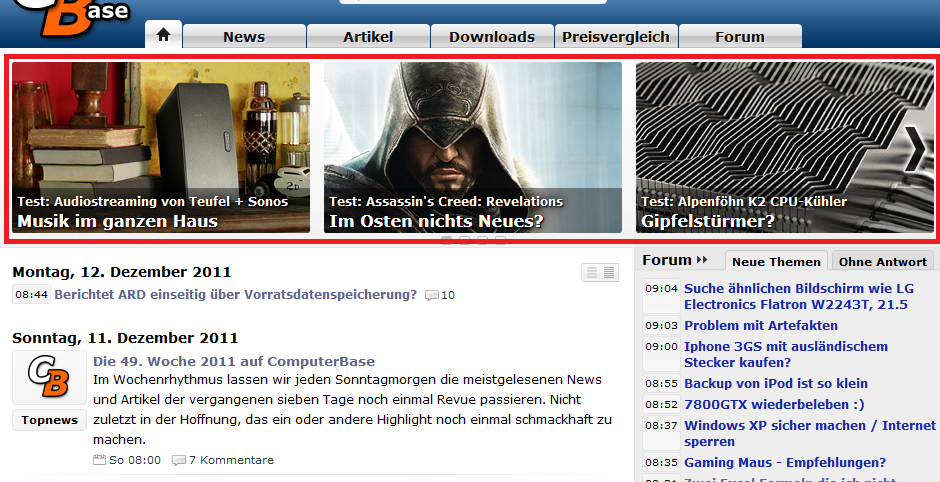The image size is (940, 482).
Task: Click the 08:55 forum time badge
Action: click(x=661, y=384)
